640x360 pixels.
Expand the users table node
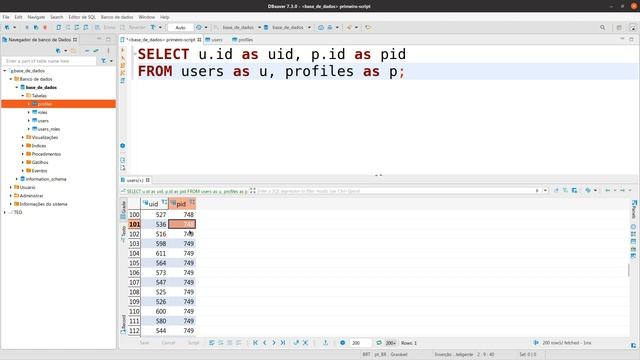(29, 121)
